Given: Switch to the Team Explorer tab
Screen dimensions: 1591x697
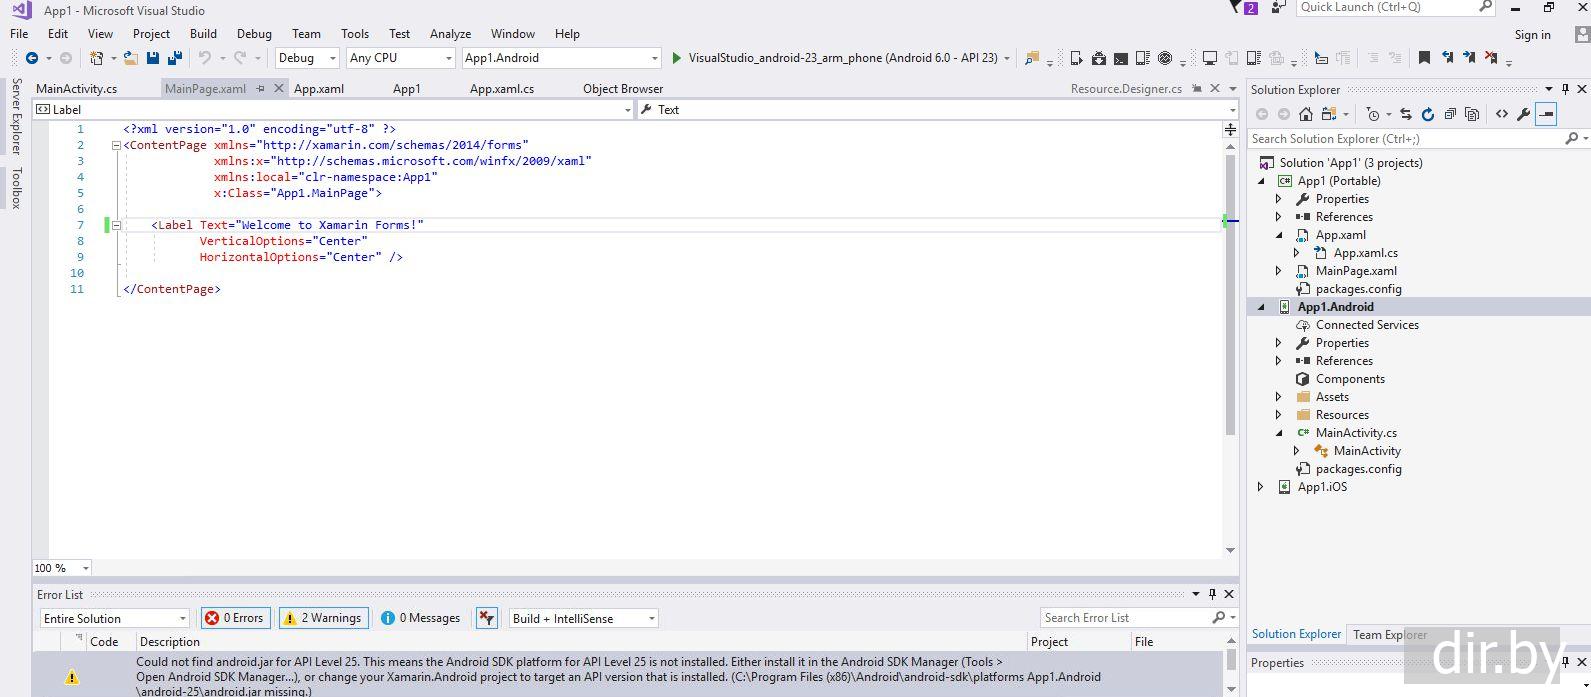Looking at the screenshot, I should (1389, 634).
